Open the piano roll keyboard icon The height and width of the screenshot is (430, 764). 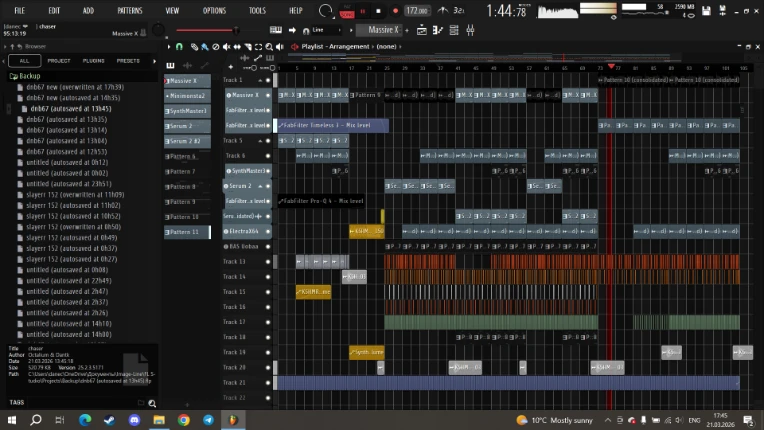click(438, 30)
